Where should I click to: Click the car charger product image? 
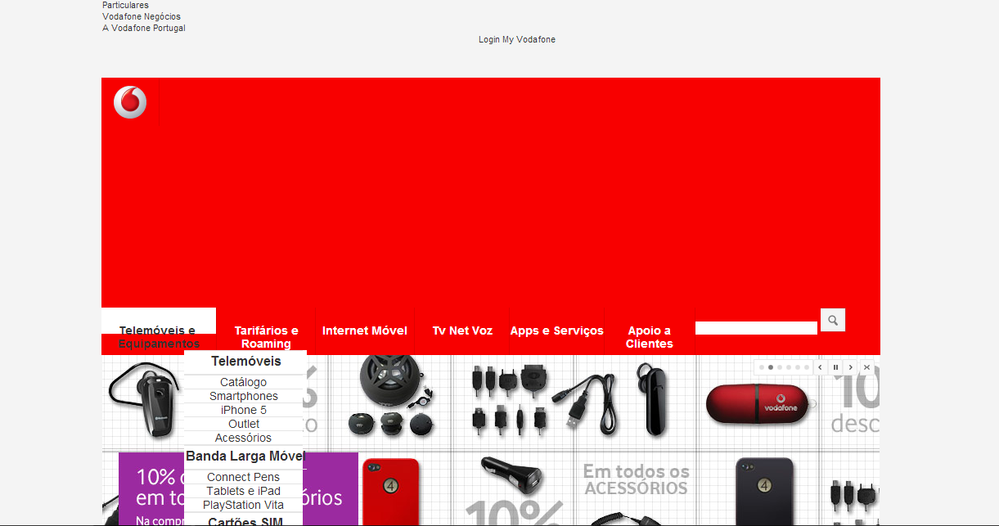(514, 474)
